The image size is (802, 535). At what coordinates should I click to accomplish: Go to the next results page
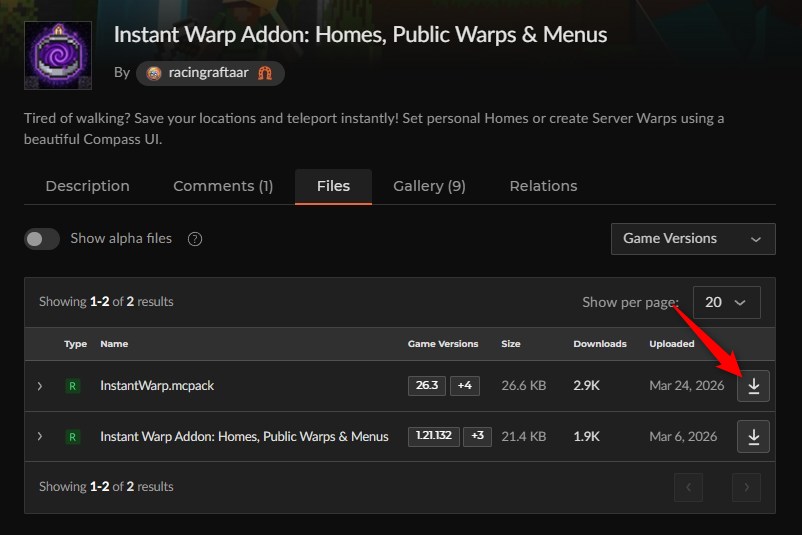click(x=746, y=487)
